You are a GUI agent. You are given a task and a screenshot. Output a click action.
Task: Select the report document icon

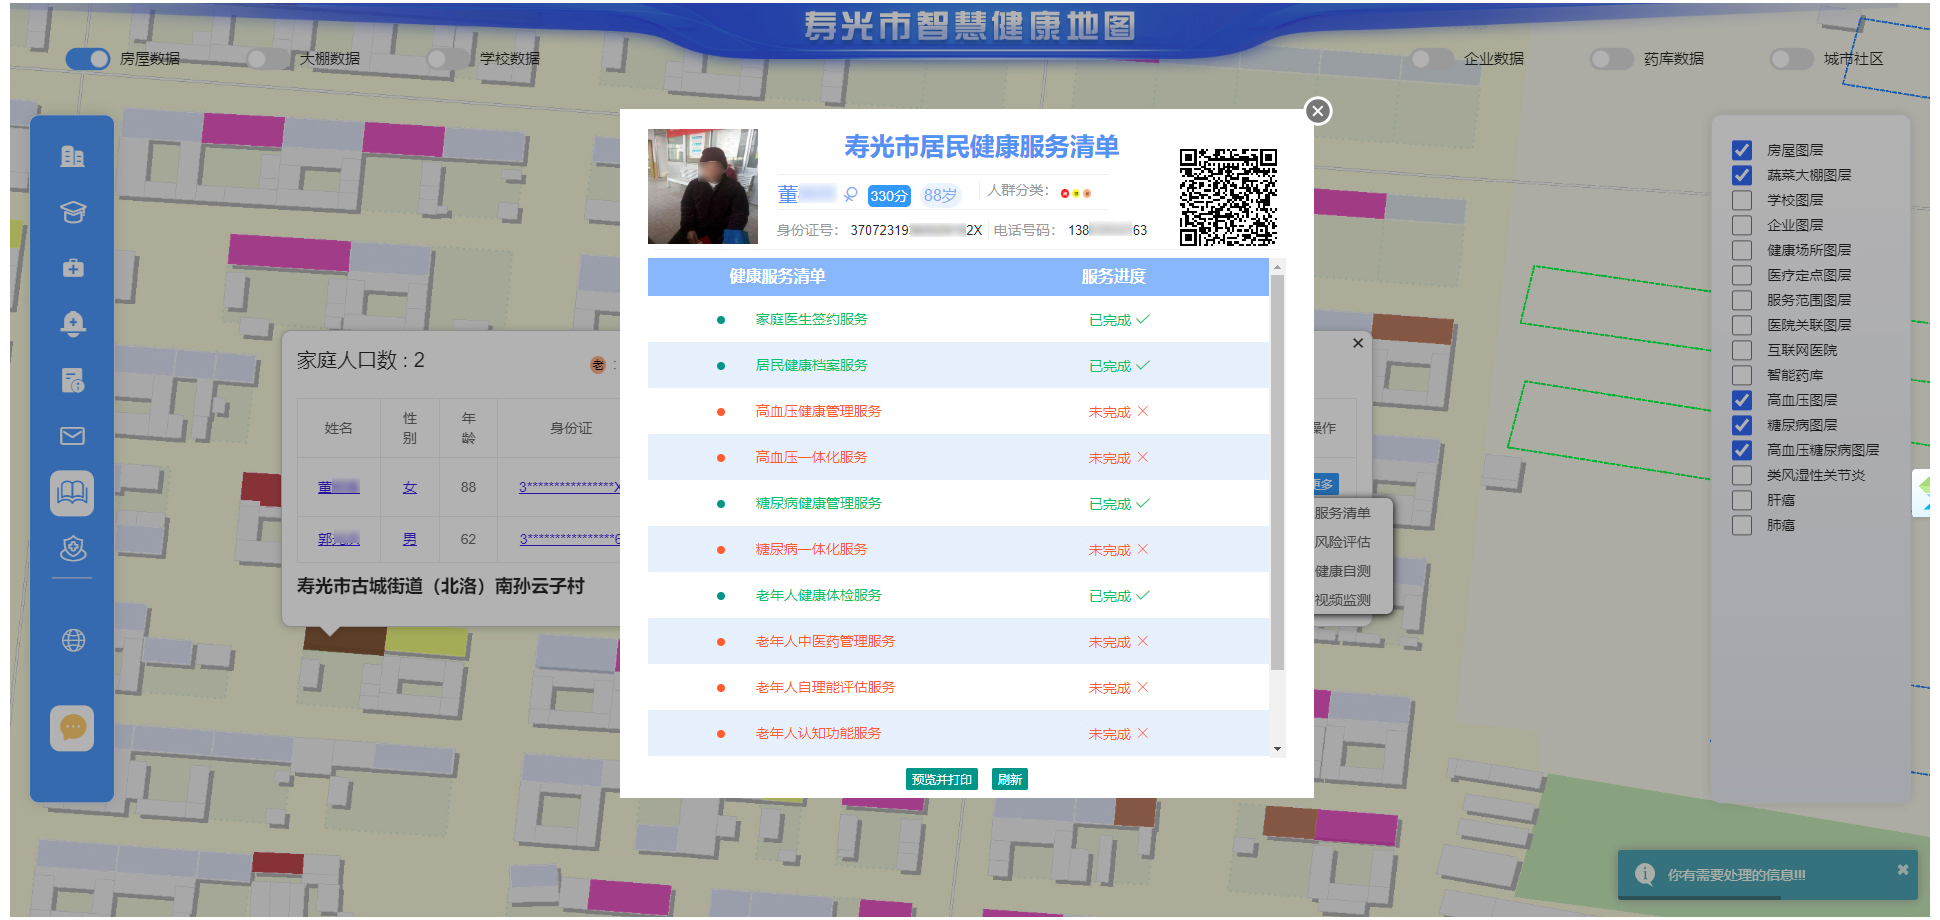[72, 381]
